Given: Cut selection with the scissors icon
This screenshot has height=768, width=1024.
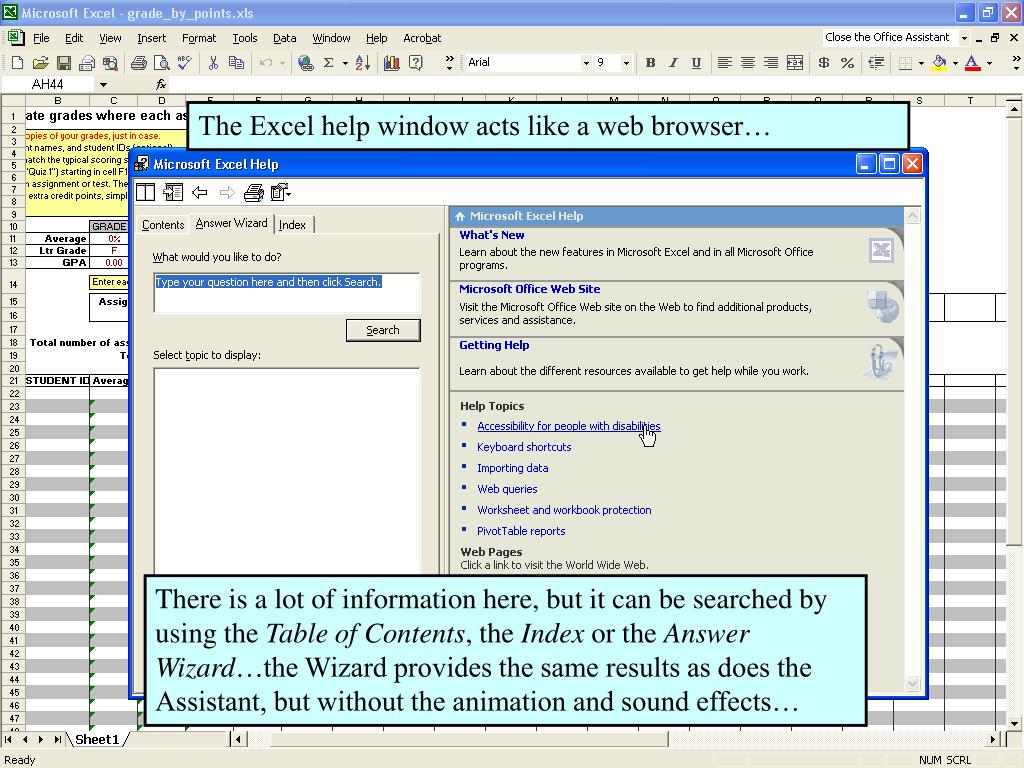Looking at the screenshot, I should click(x=213, y=63).
